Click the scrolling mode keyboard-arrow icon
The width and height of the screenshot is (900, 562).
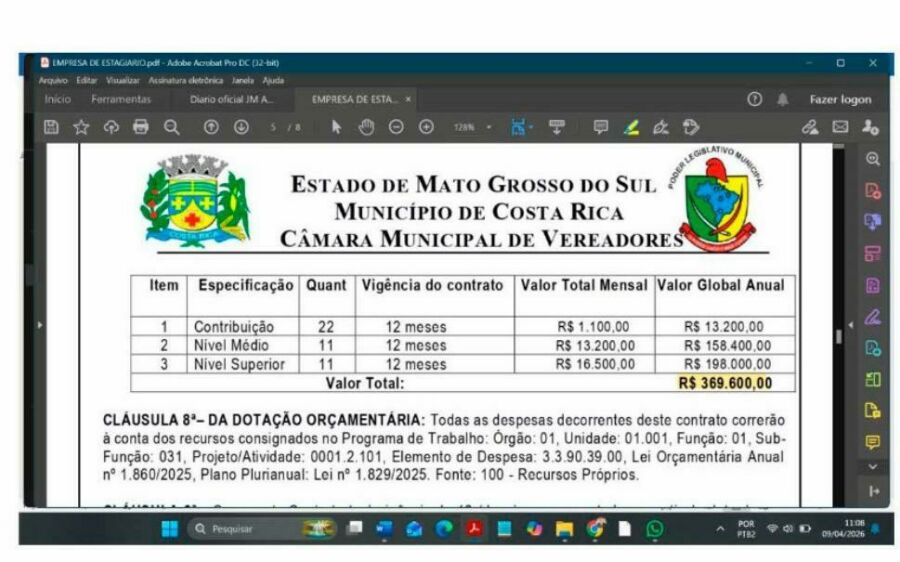556,127
